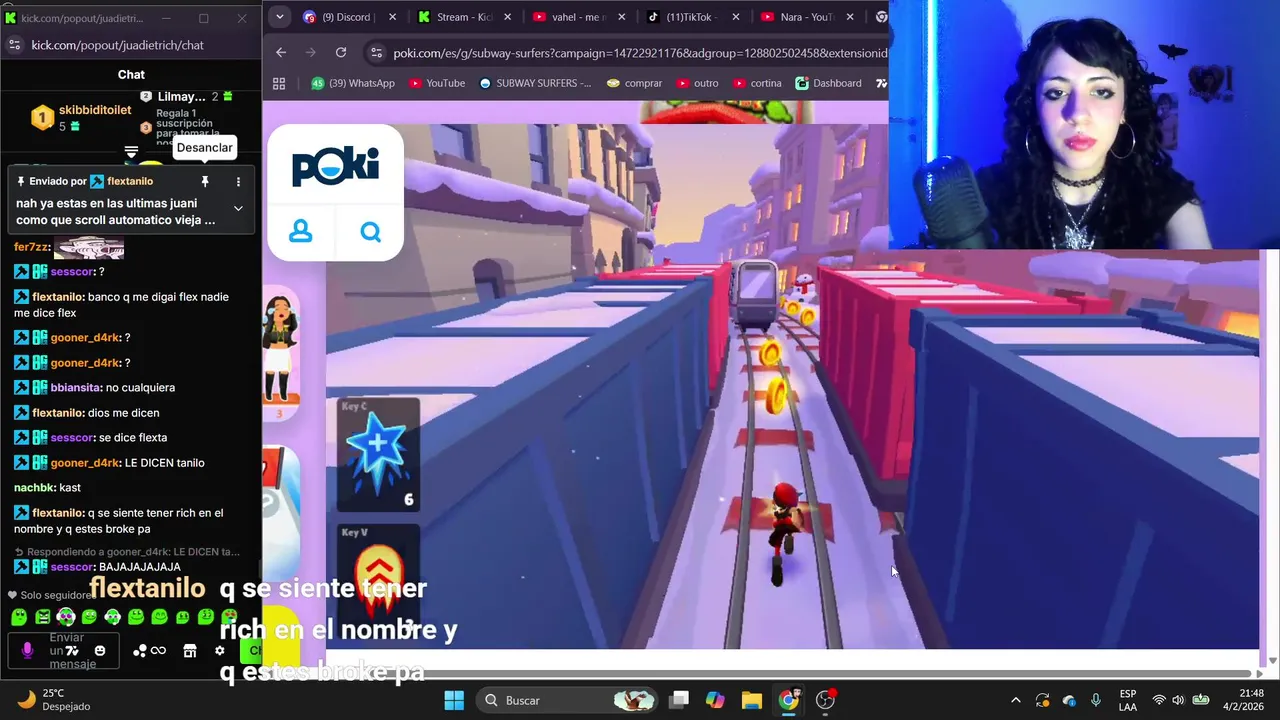The image size is (1280, 720).
Task: Open flextanilo's profile from pinned message
Action: (129, 181)
